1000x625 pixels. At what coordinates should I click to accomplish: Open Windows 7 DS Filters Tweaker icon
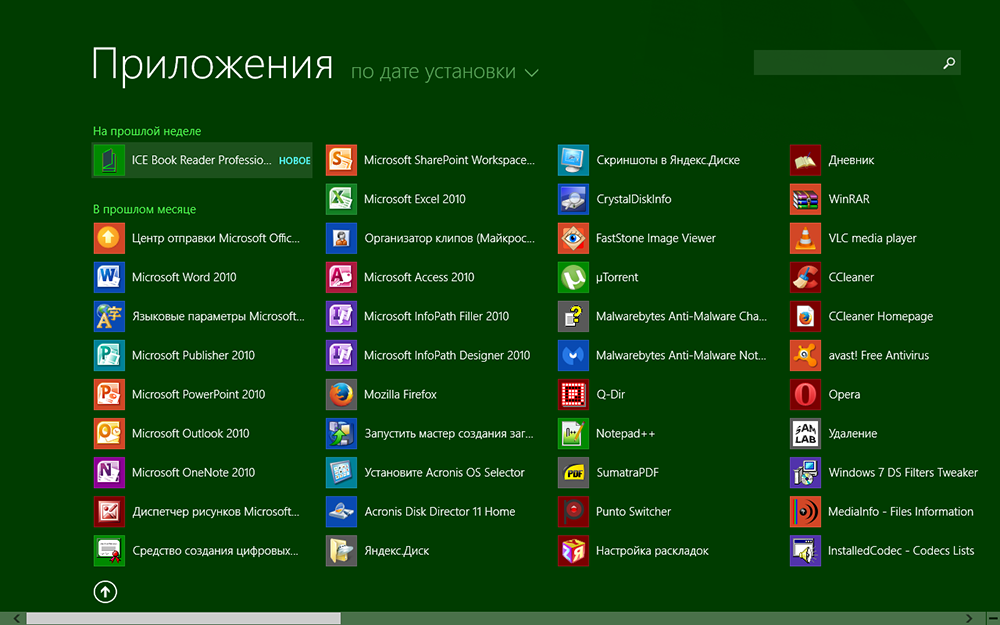(805, 473)
